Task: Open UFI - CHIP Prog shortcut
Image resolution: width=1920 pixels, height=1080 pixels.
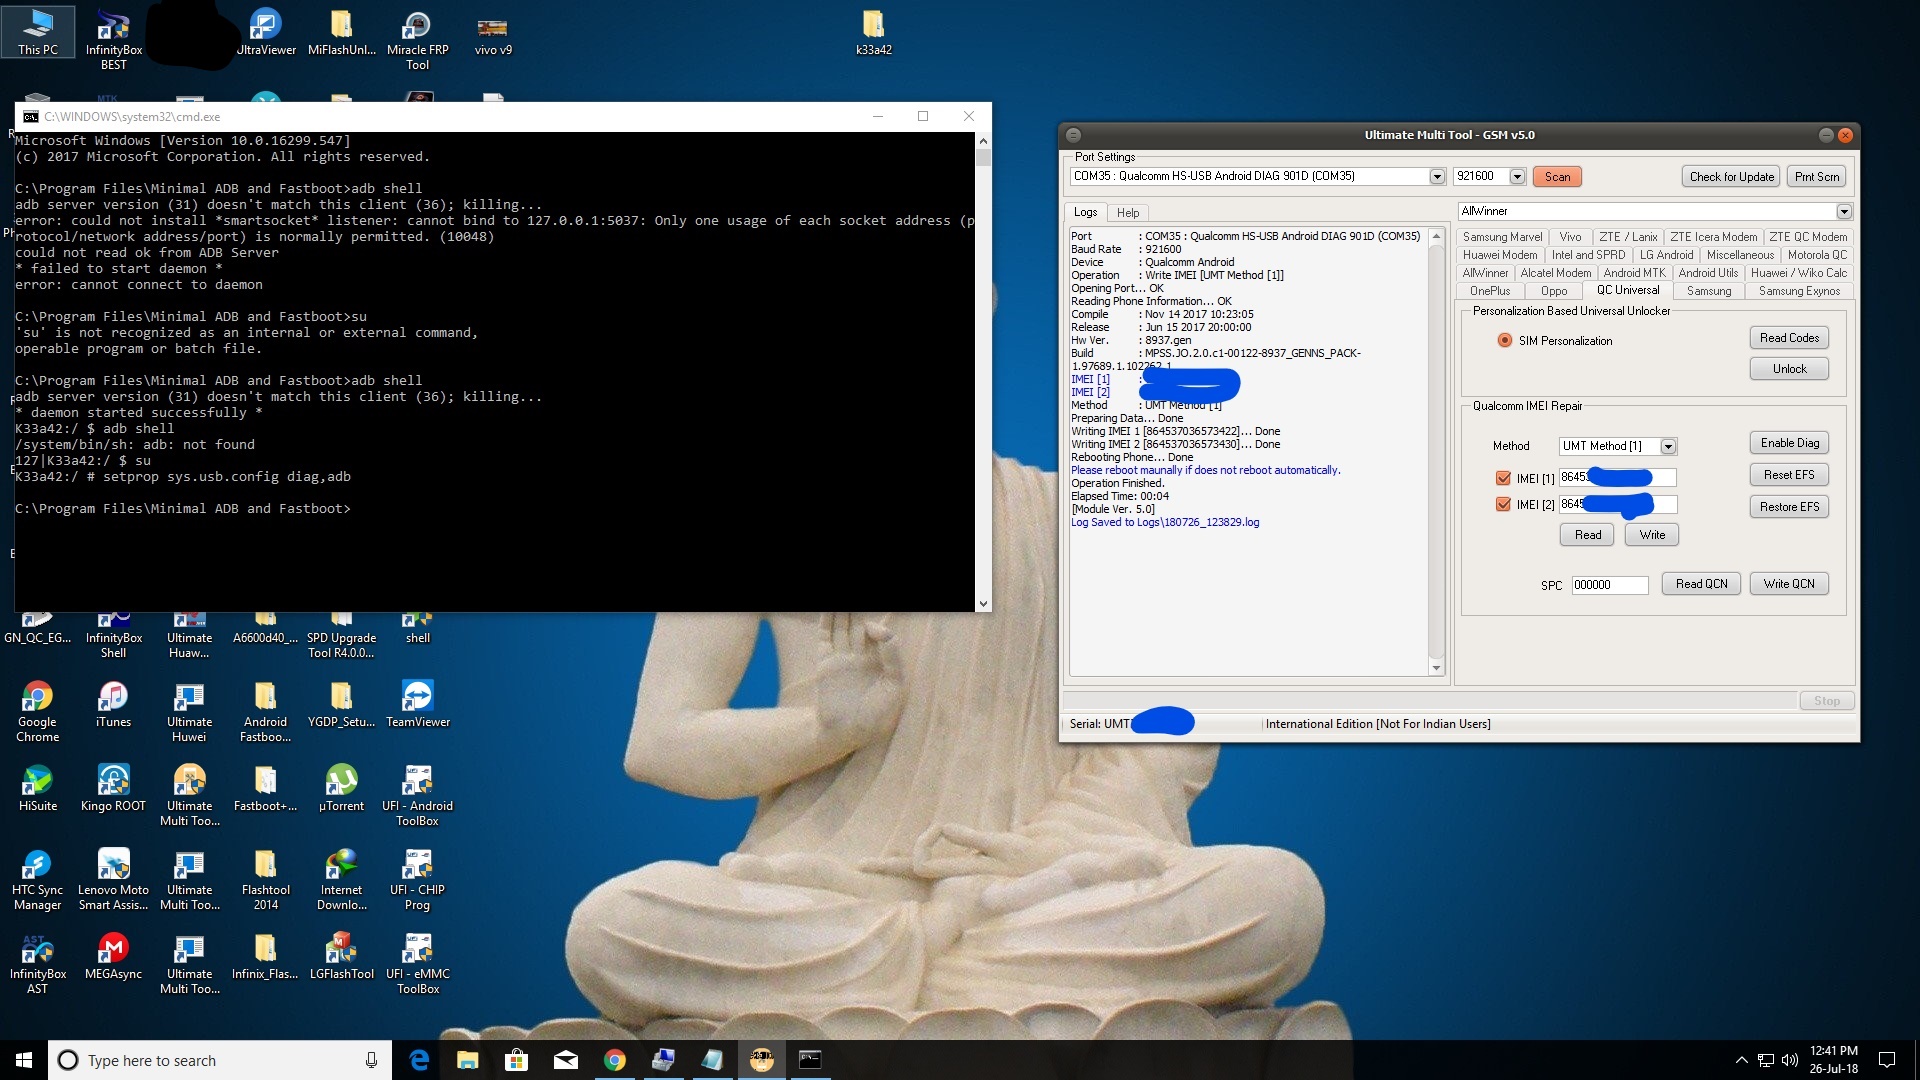Action: (x=418, y=880)
